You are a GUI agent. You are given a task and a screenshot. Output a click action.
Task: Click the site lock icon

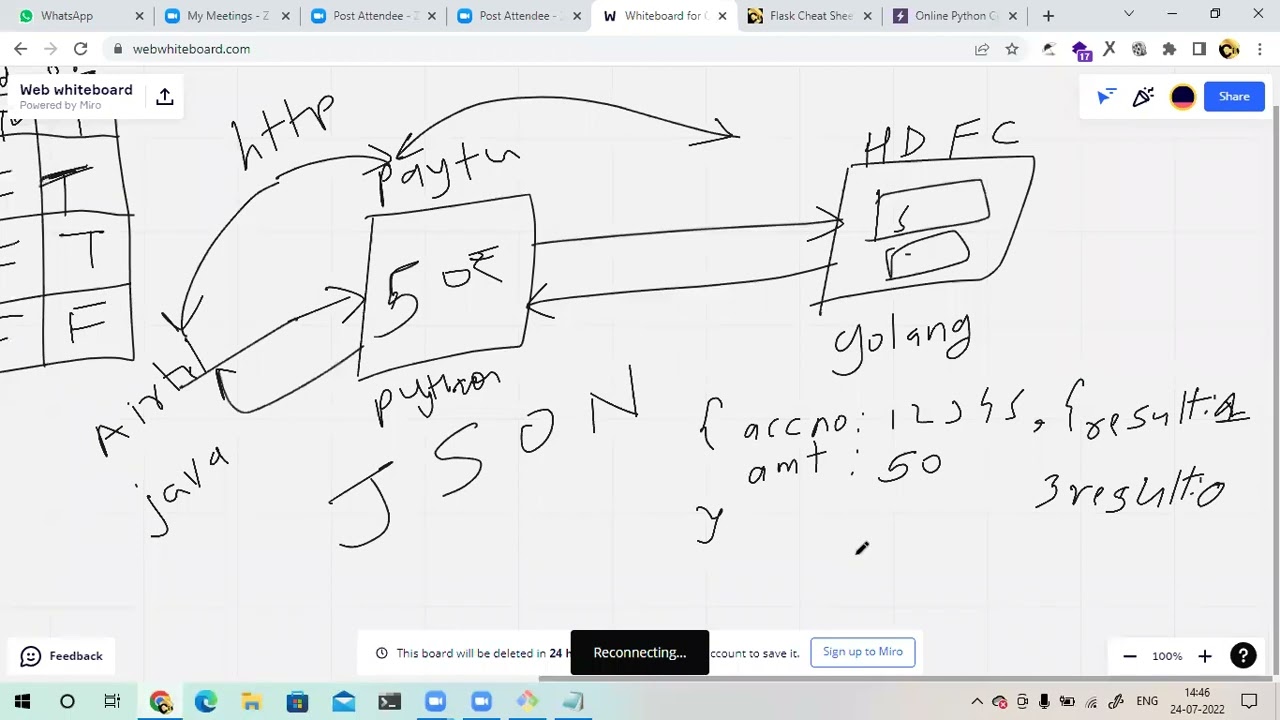tap(119, 49)
